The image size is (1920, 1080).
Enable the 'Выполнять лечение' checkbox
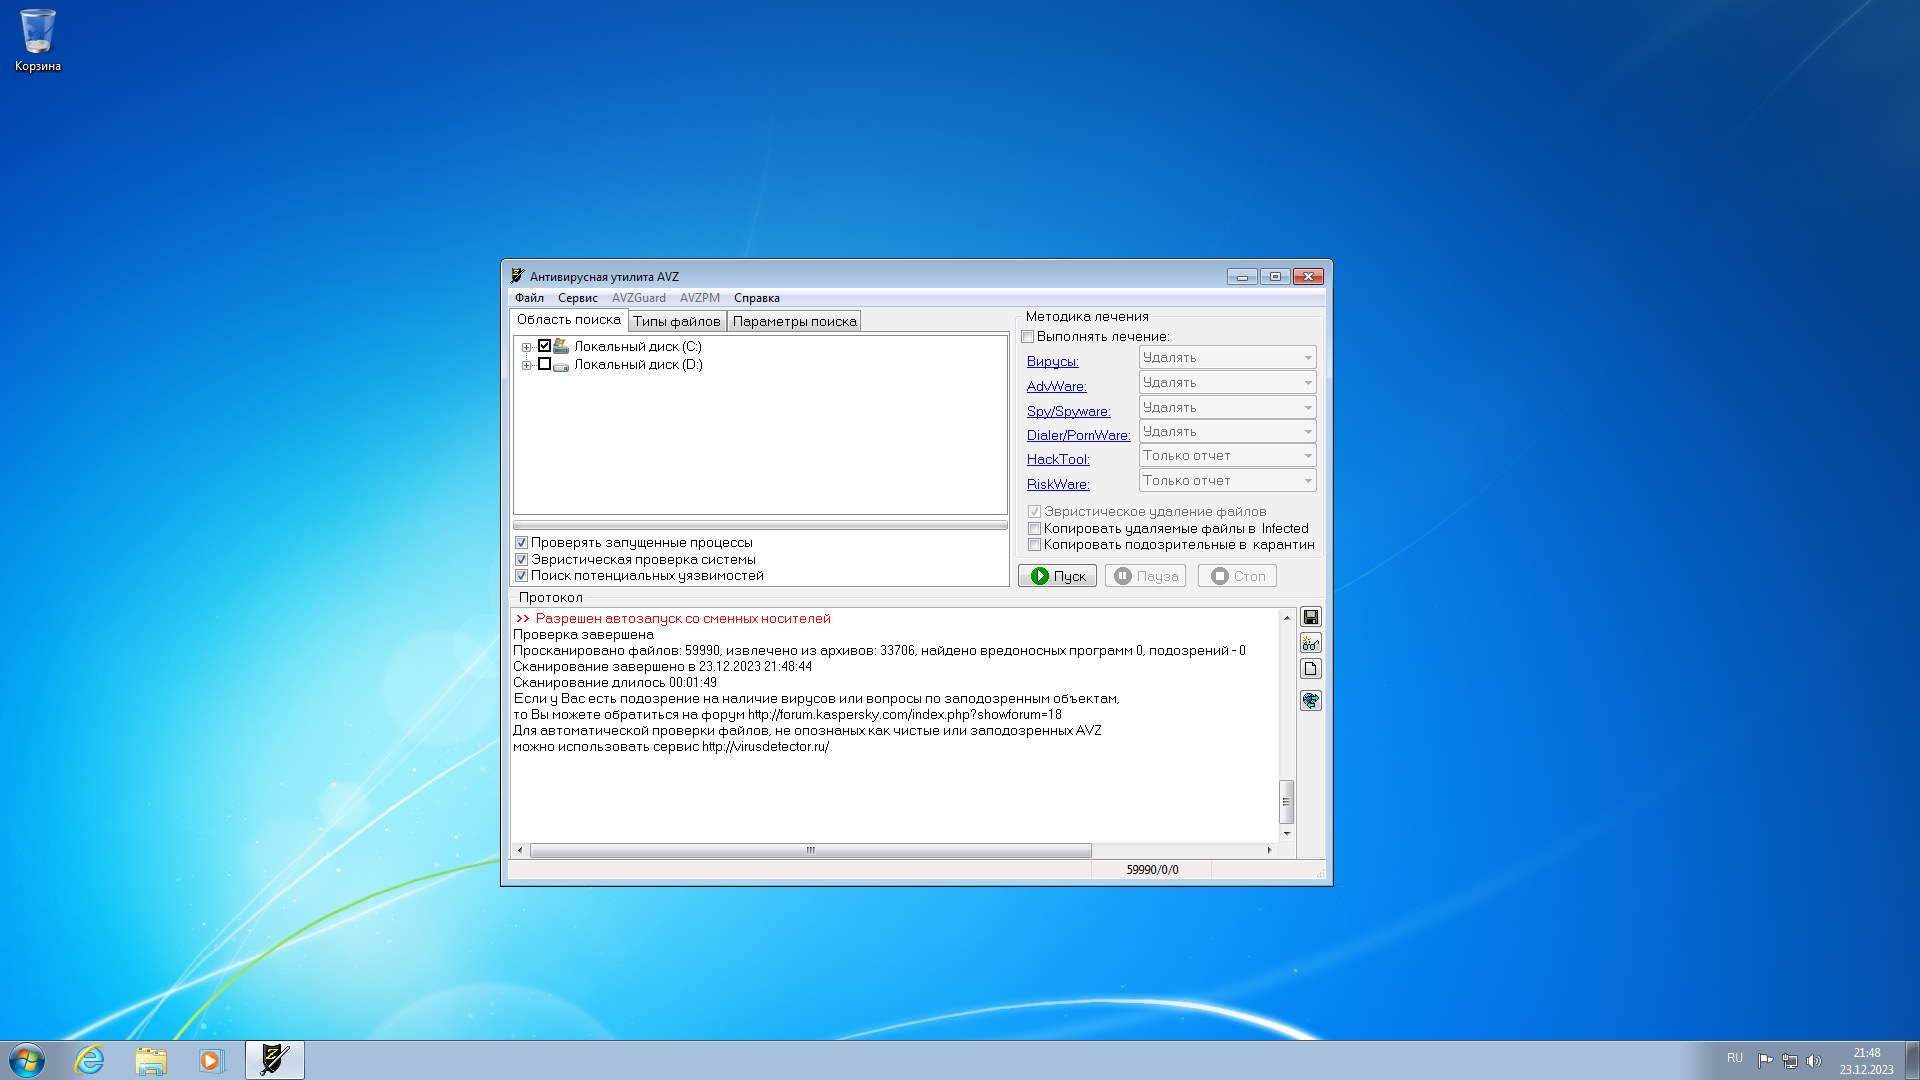click(1028, 337)
